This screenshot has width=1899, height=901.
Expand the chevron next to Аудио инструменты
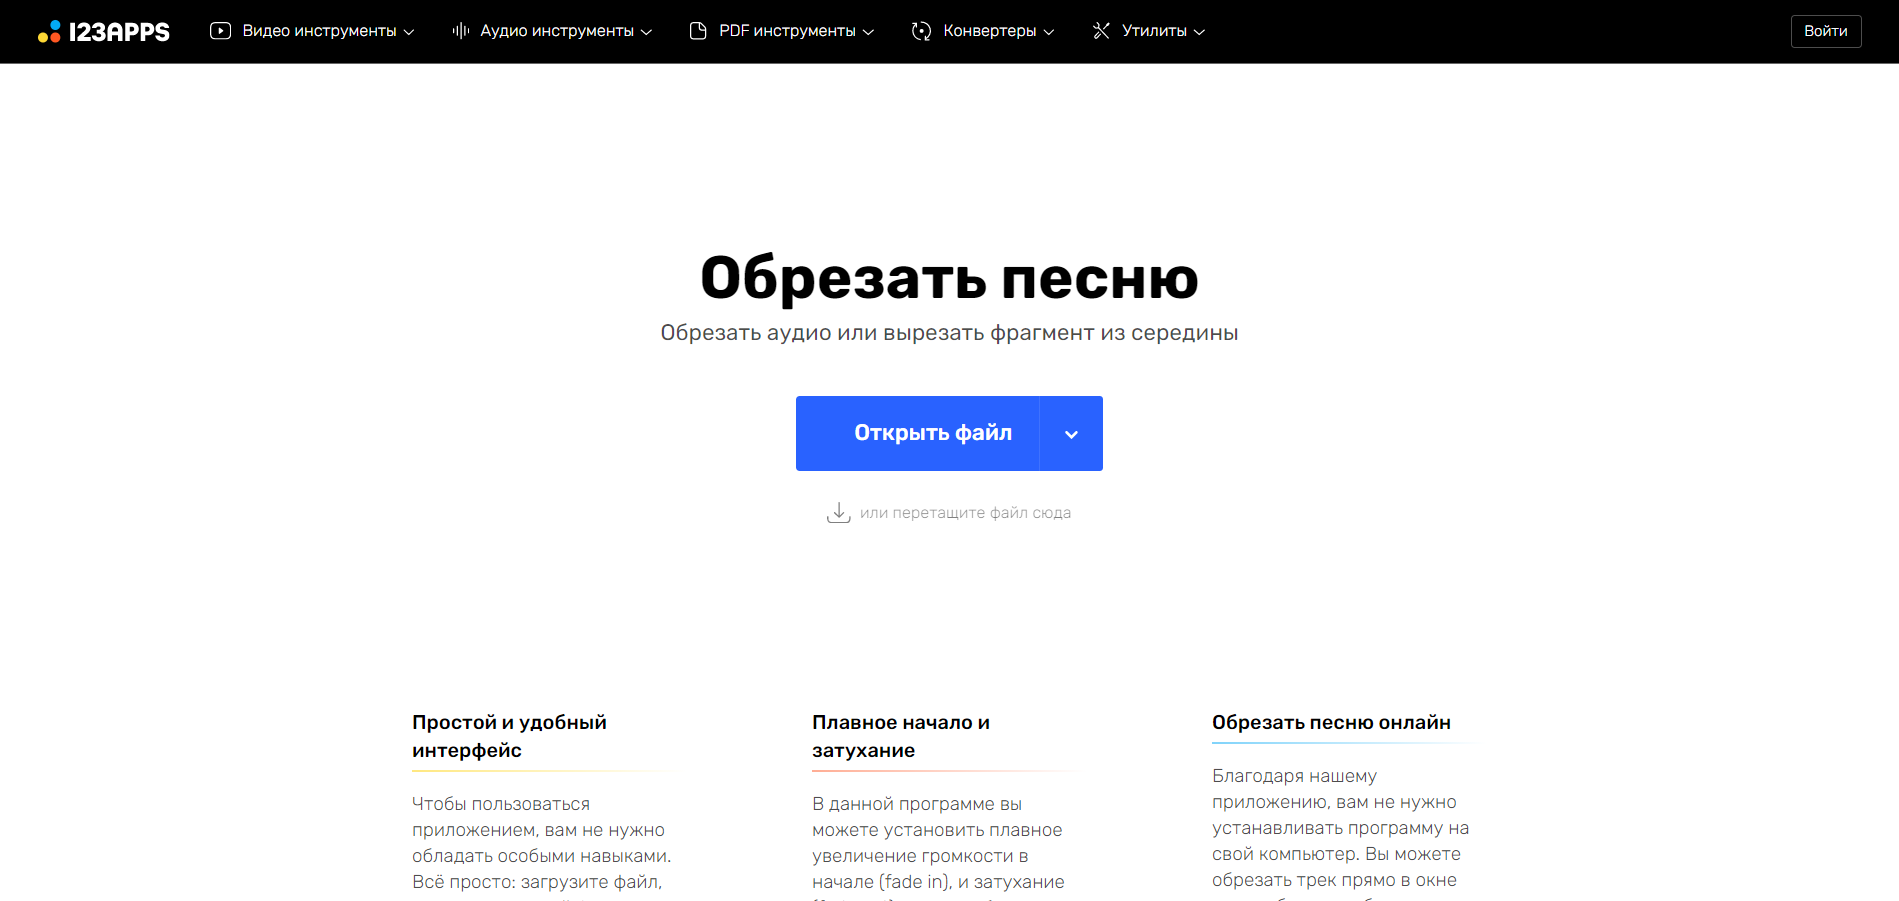646,32
